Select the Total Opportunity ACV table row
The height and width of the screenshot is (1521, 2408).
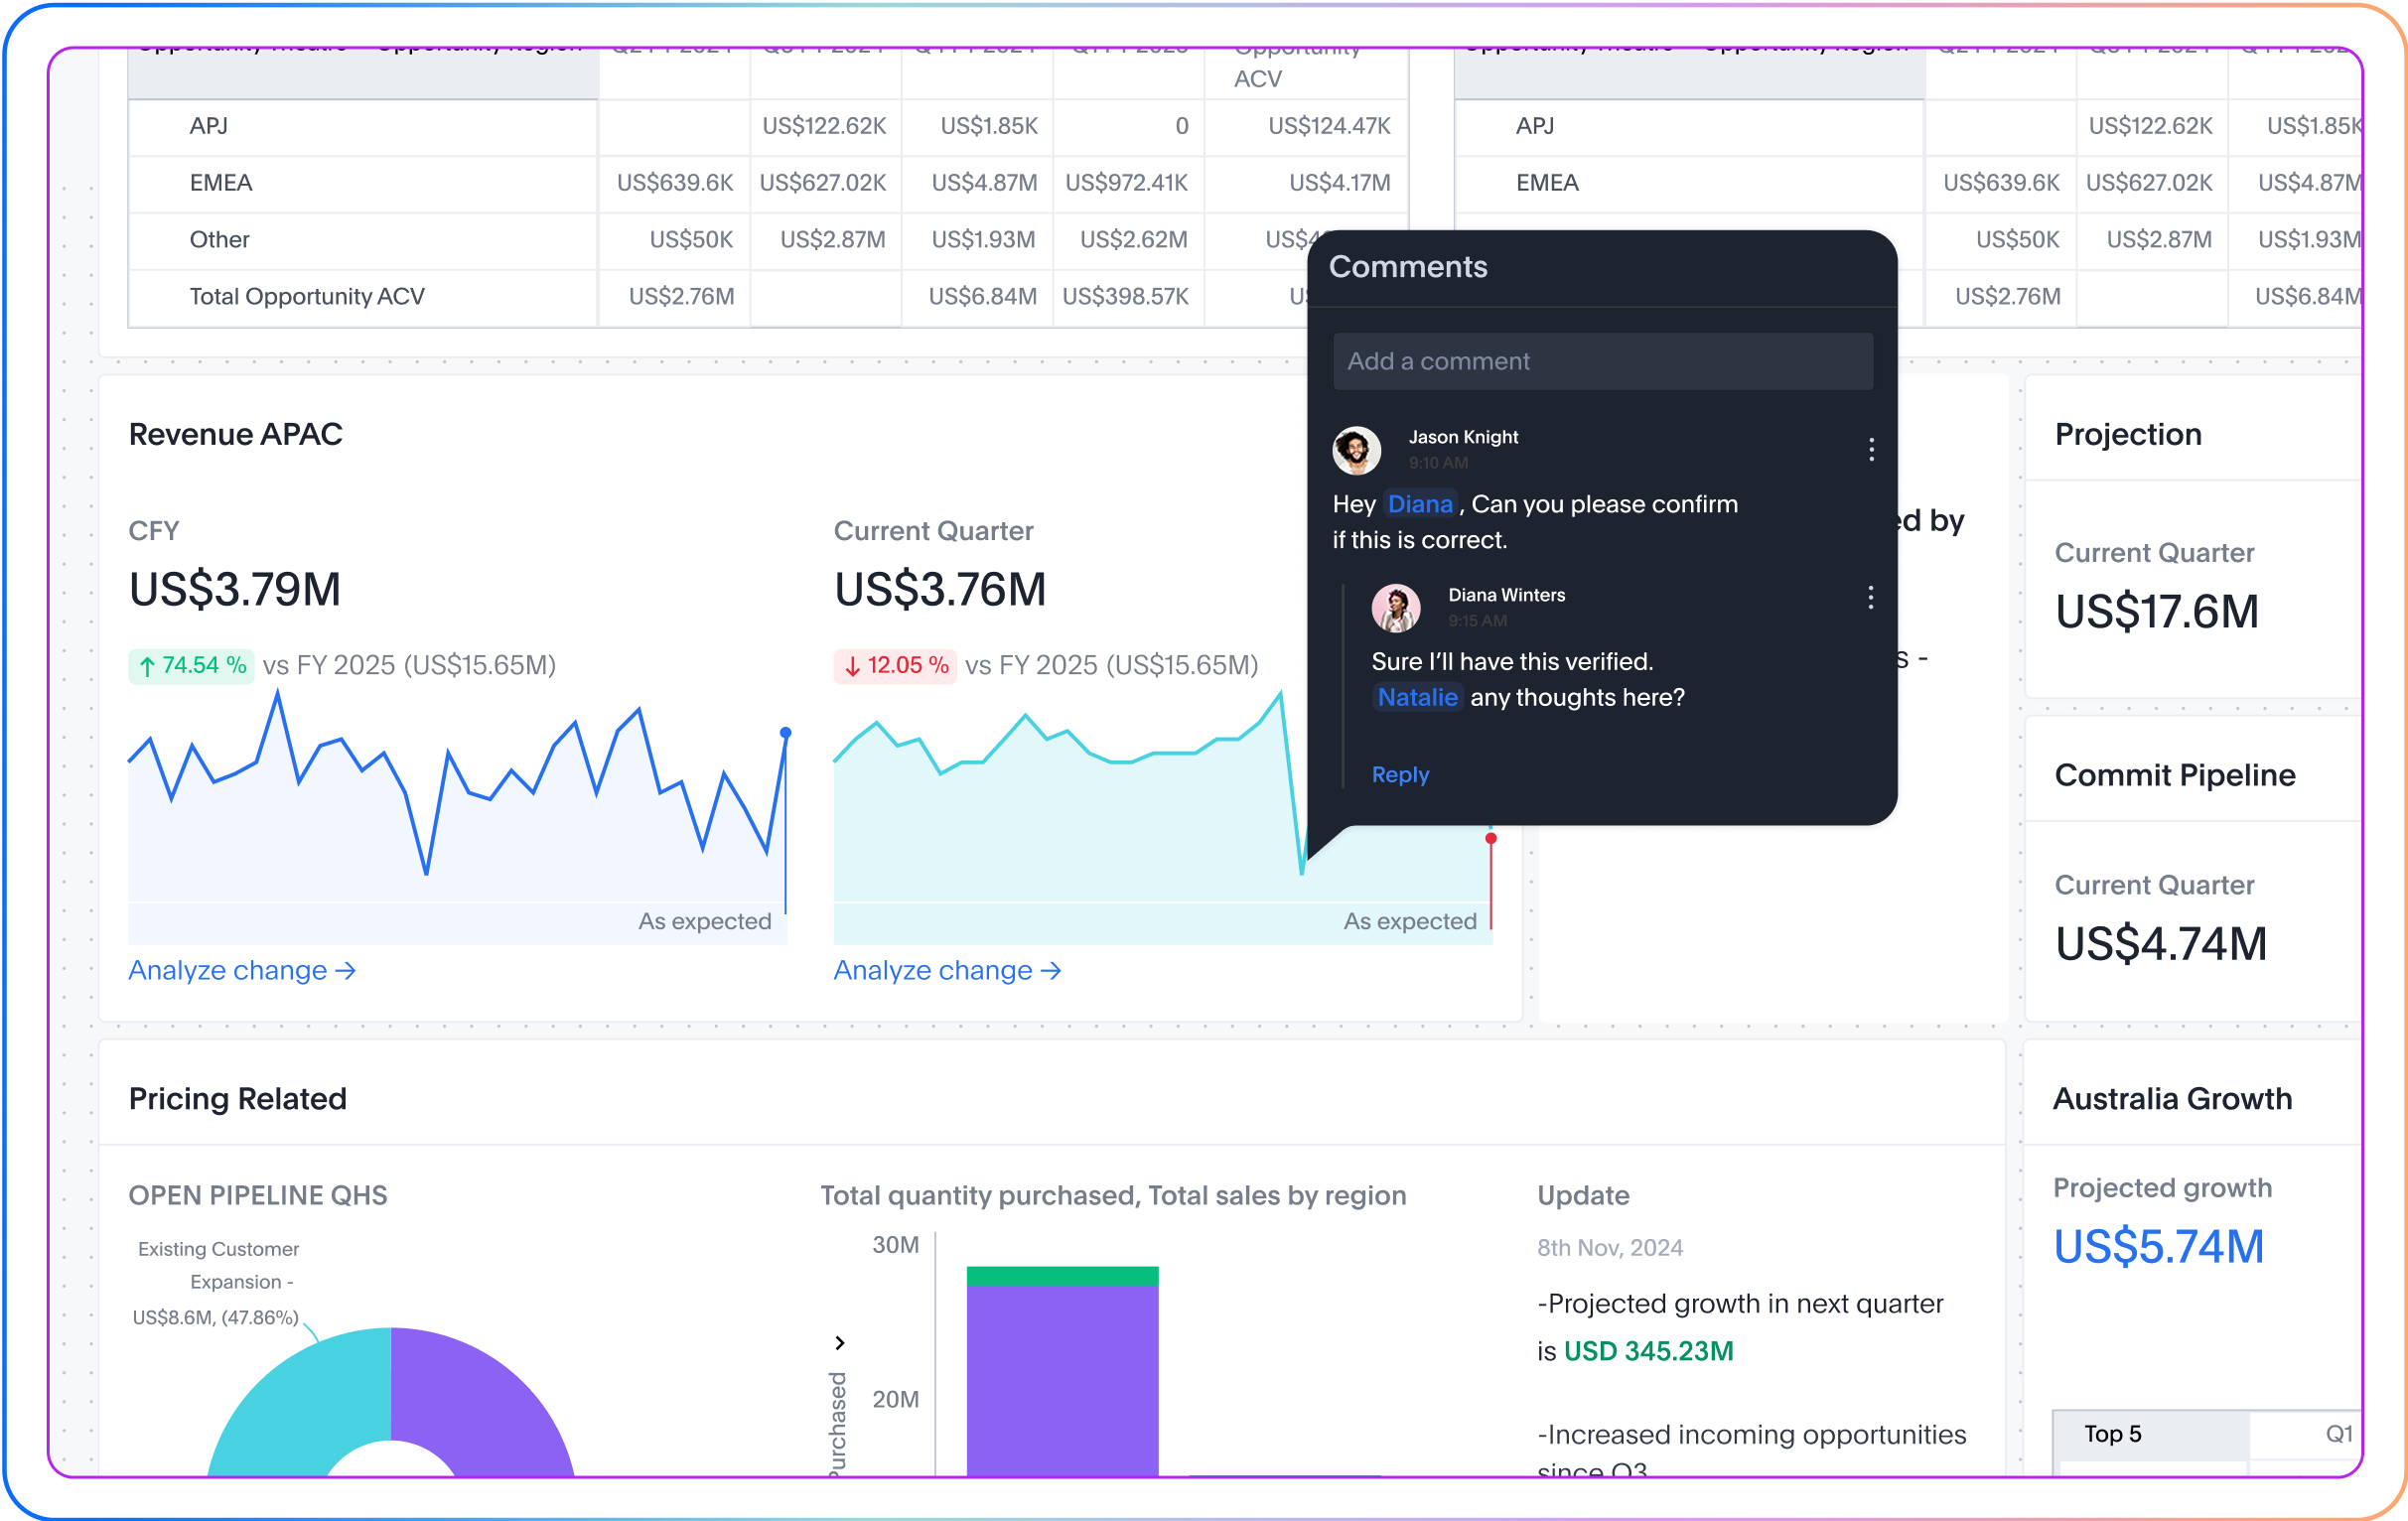point(308,296)
